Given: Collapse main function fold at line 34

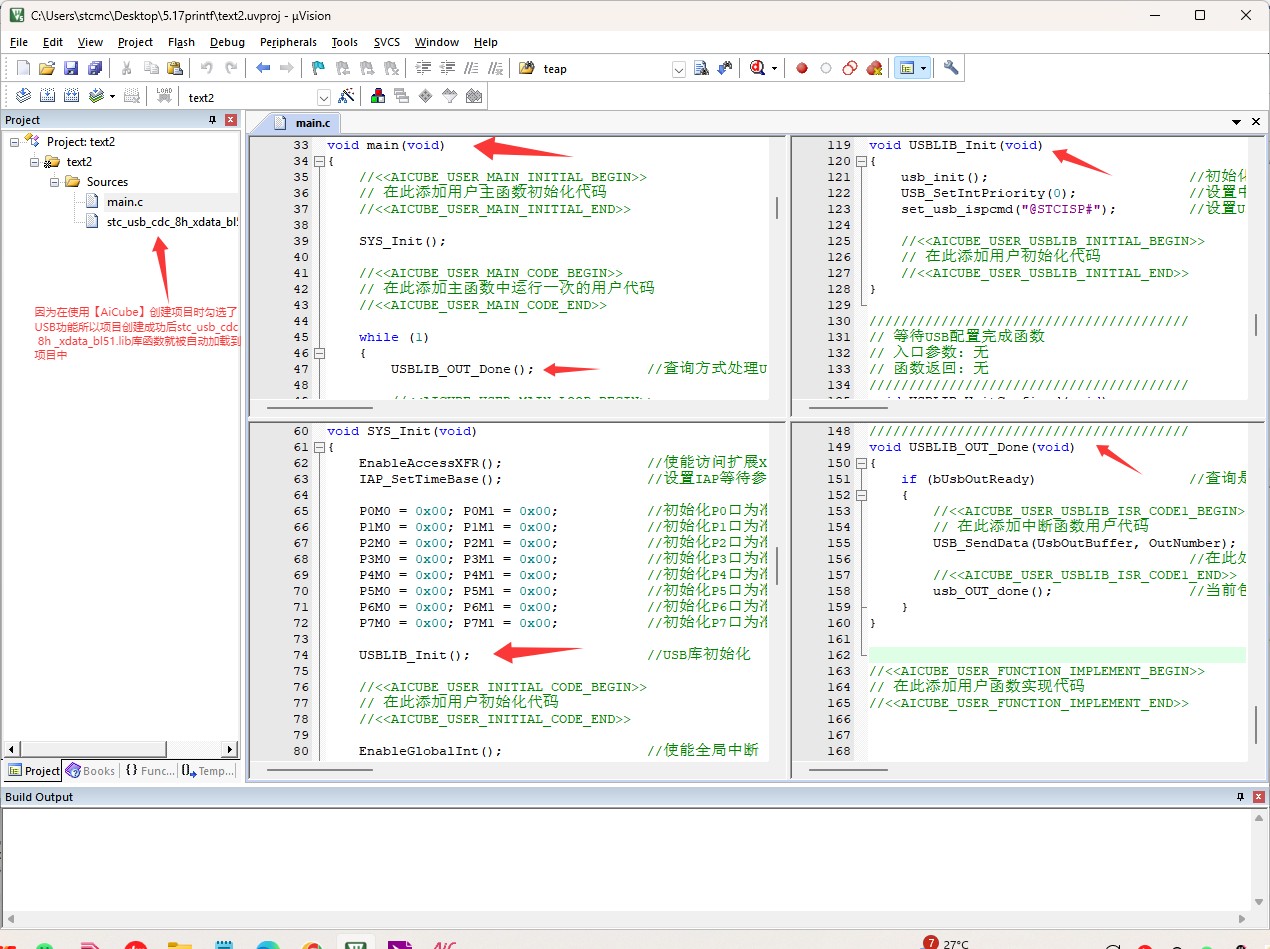Looking at the screenshot, I should (x=319, y=161).
